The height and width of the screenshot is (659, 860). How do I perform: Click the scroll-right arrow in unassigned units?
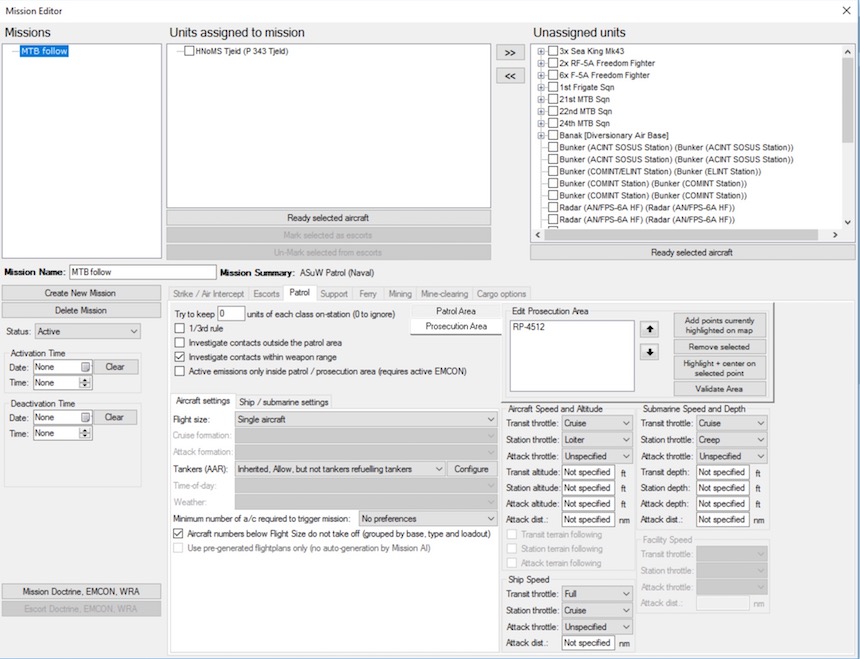[x=835, y=235]
